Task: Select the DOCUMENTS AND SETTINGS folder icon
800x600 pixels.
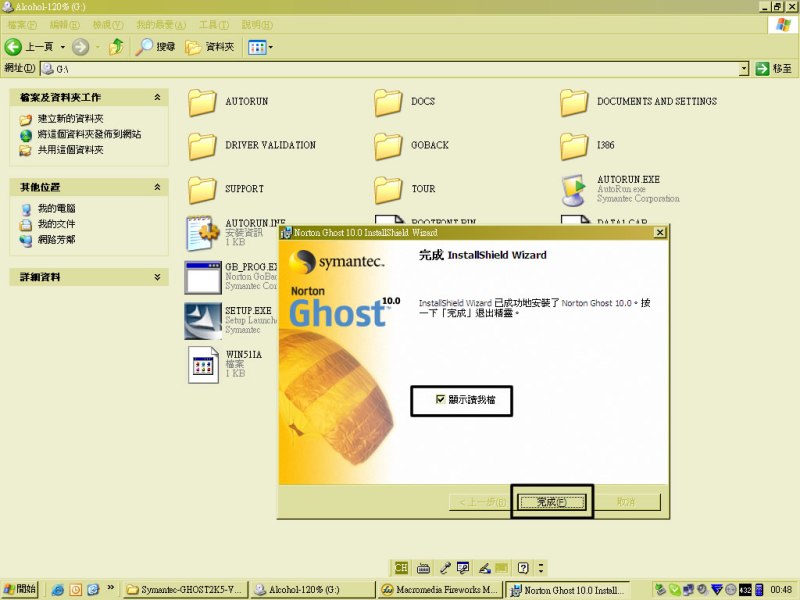Action: pos(574,102)
